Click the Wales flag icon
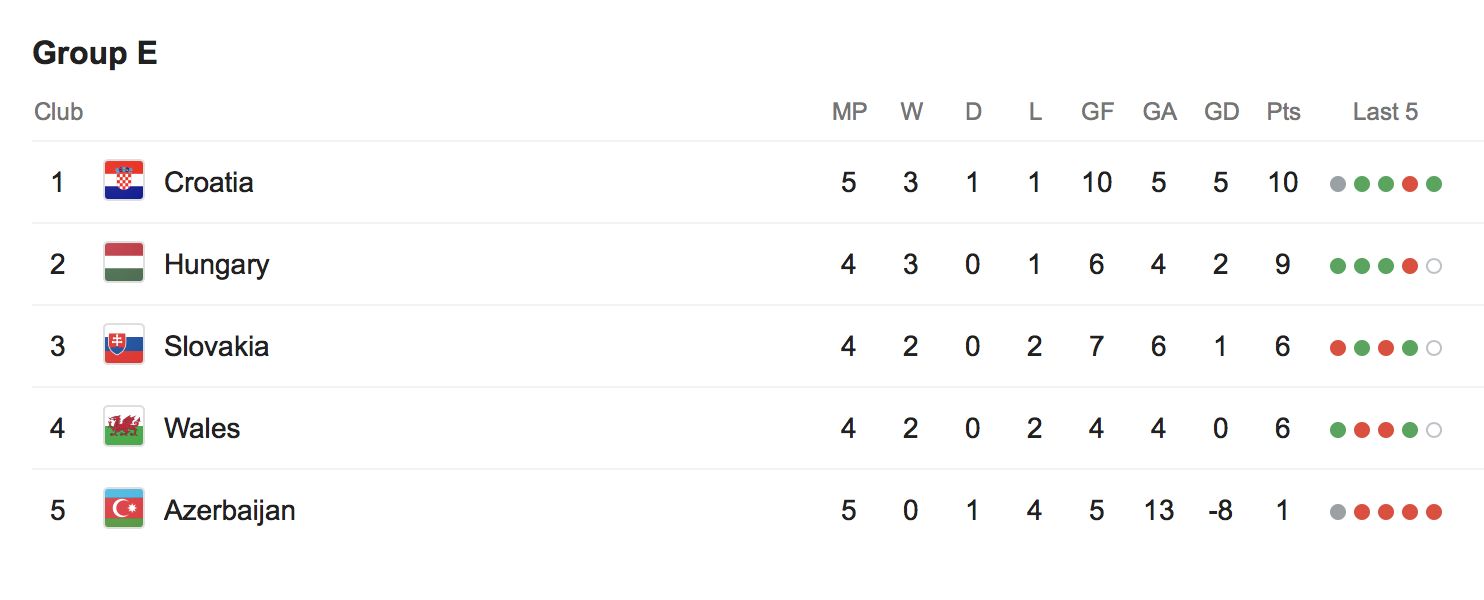This screenshot has height=600, width=1484. pyautogui.click(x=124, y=427)
